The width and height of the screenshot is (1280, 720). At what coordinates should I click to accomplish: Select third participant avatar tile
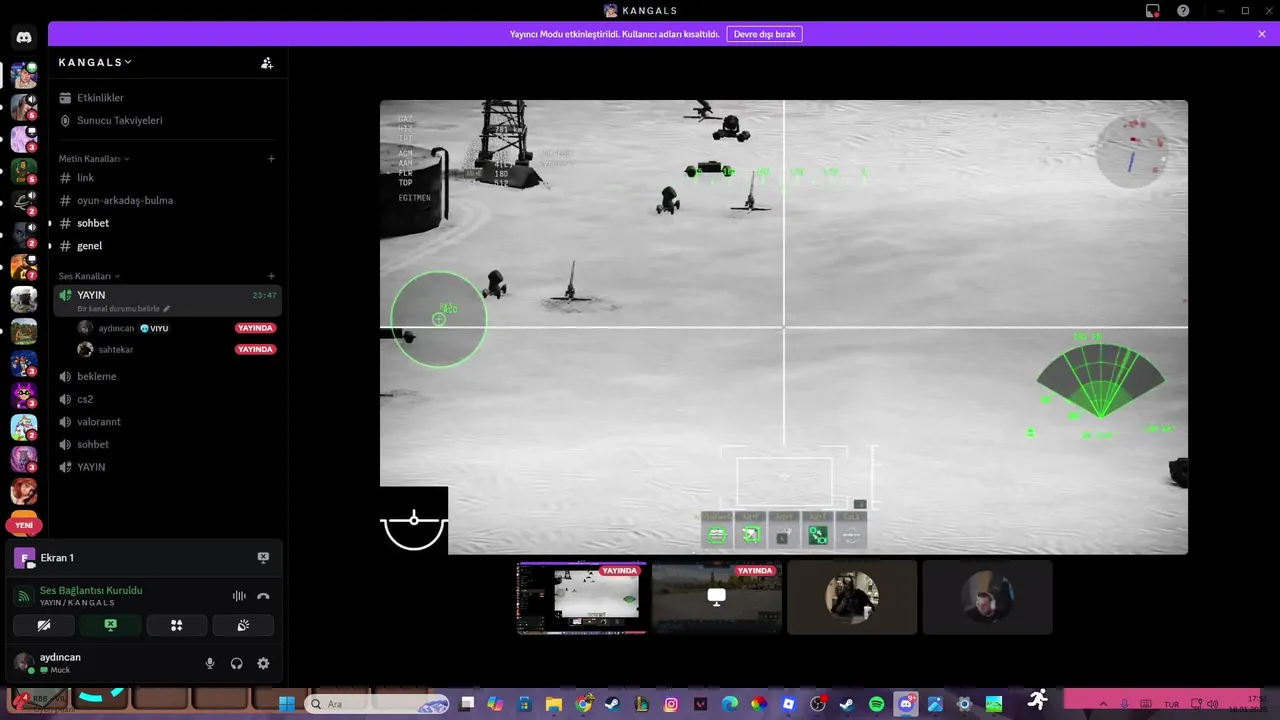click(x=852, y=598)
